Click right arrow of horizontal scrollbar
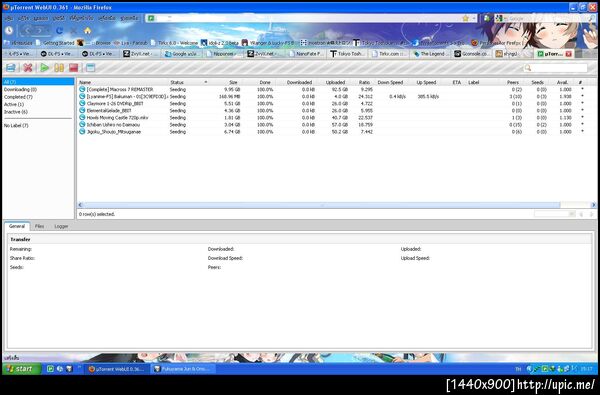 coord(593,205)
